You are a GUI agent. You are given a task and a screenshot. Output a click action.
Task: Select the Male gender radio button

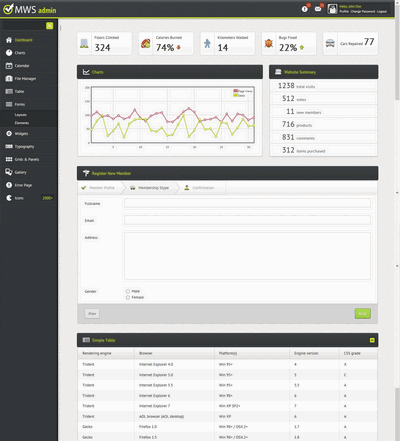128,291
